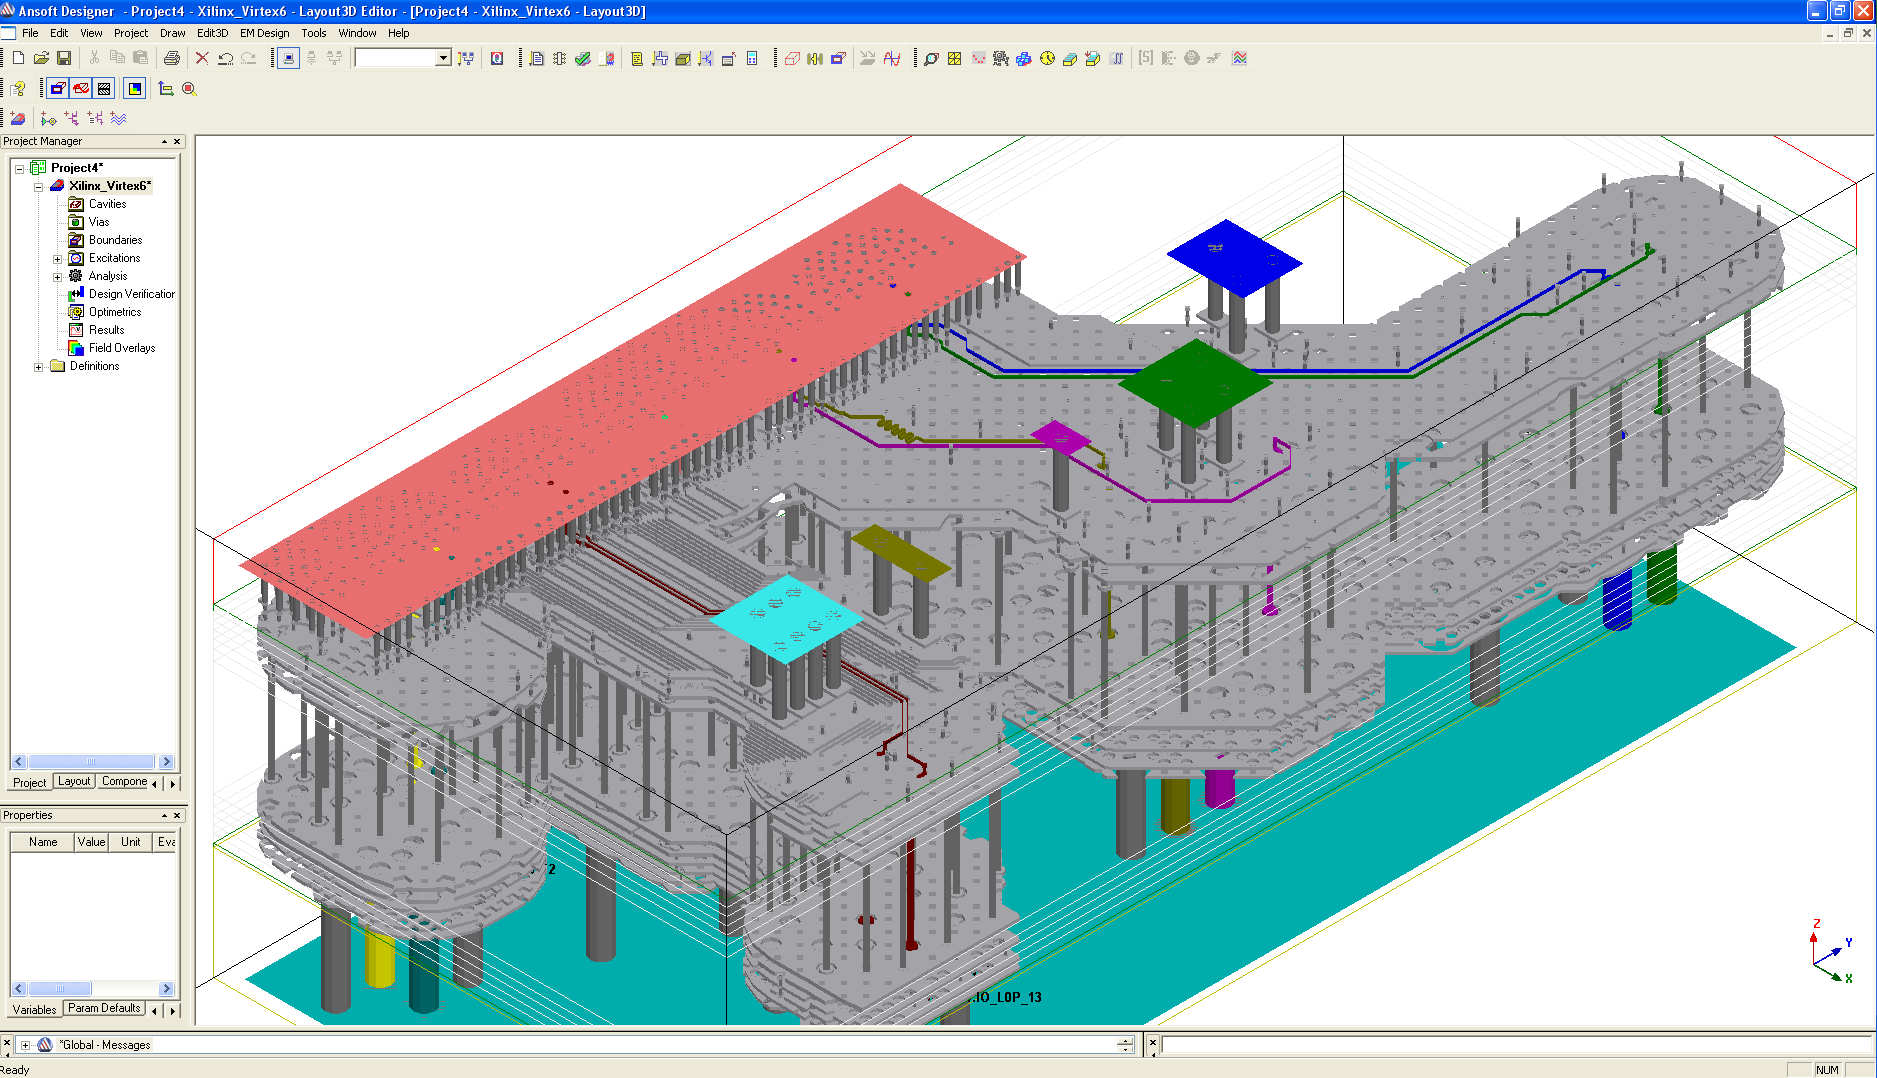Close the Project Manager panel
Screen dimensions: 1877x1078
(178, 142)
